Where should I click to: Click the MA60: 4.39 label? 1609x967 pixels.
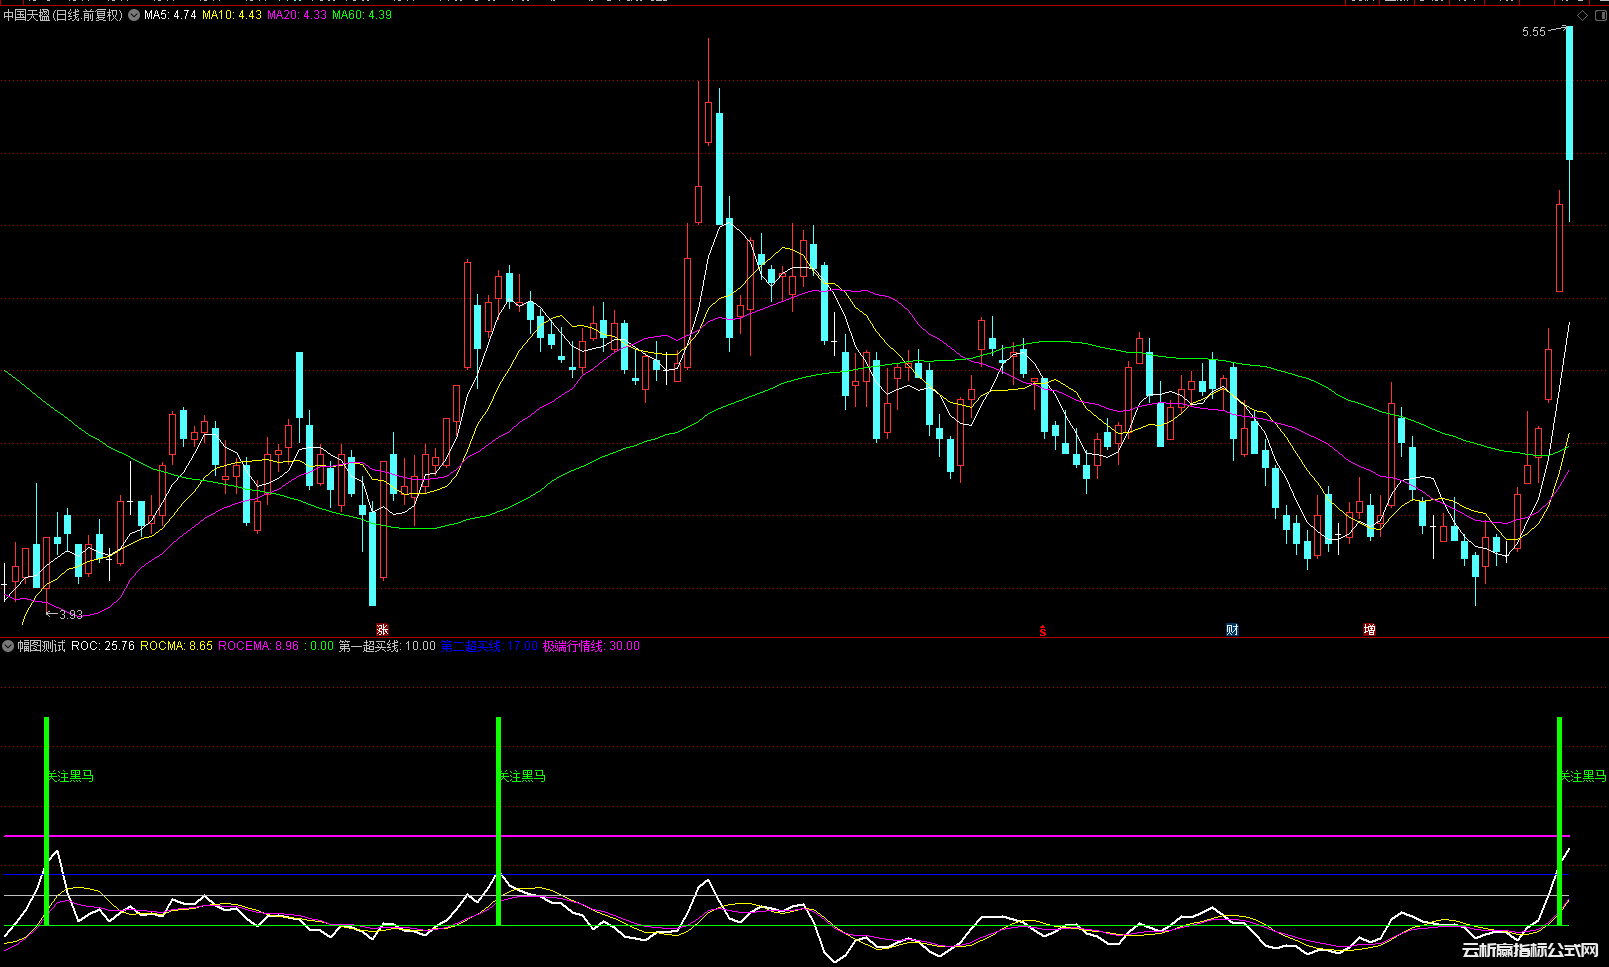pos(362,15)
